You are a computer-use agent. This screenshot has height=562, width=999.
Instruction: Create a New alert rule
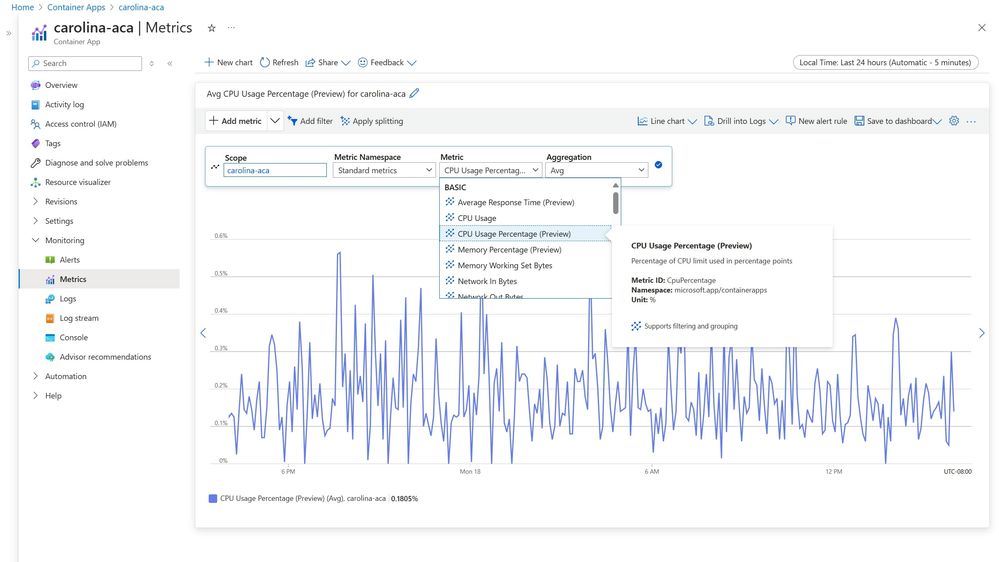(816, 121)
